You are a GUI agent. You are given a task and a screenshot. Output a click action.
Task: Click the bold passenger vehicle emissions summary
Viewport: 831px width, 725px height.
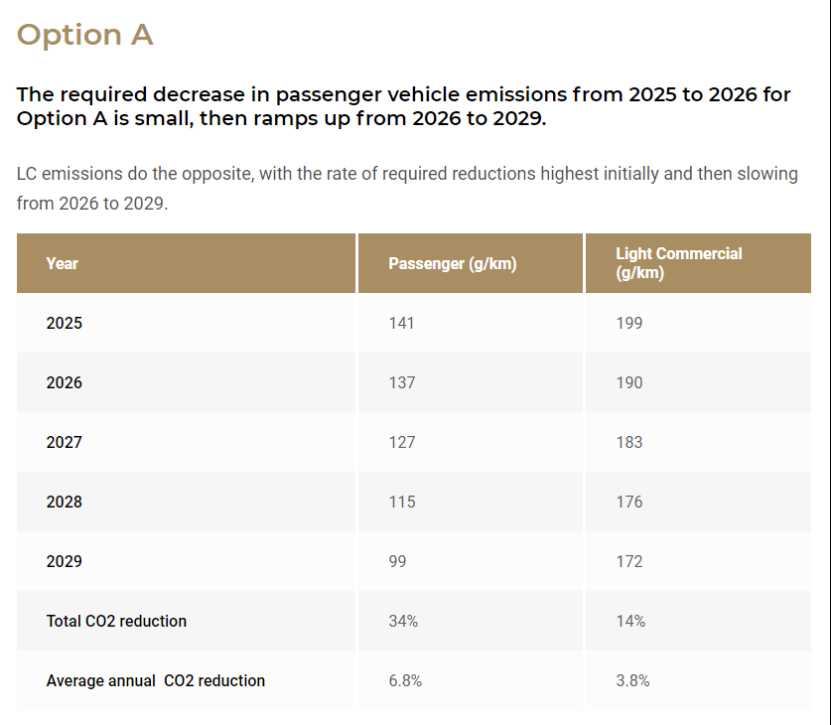point(403,106)
